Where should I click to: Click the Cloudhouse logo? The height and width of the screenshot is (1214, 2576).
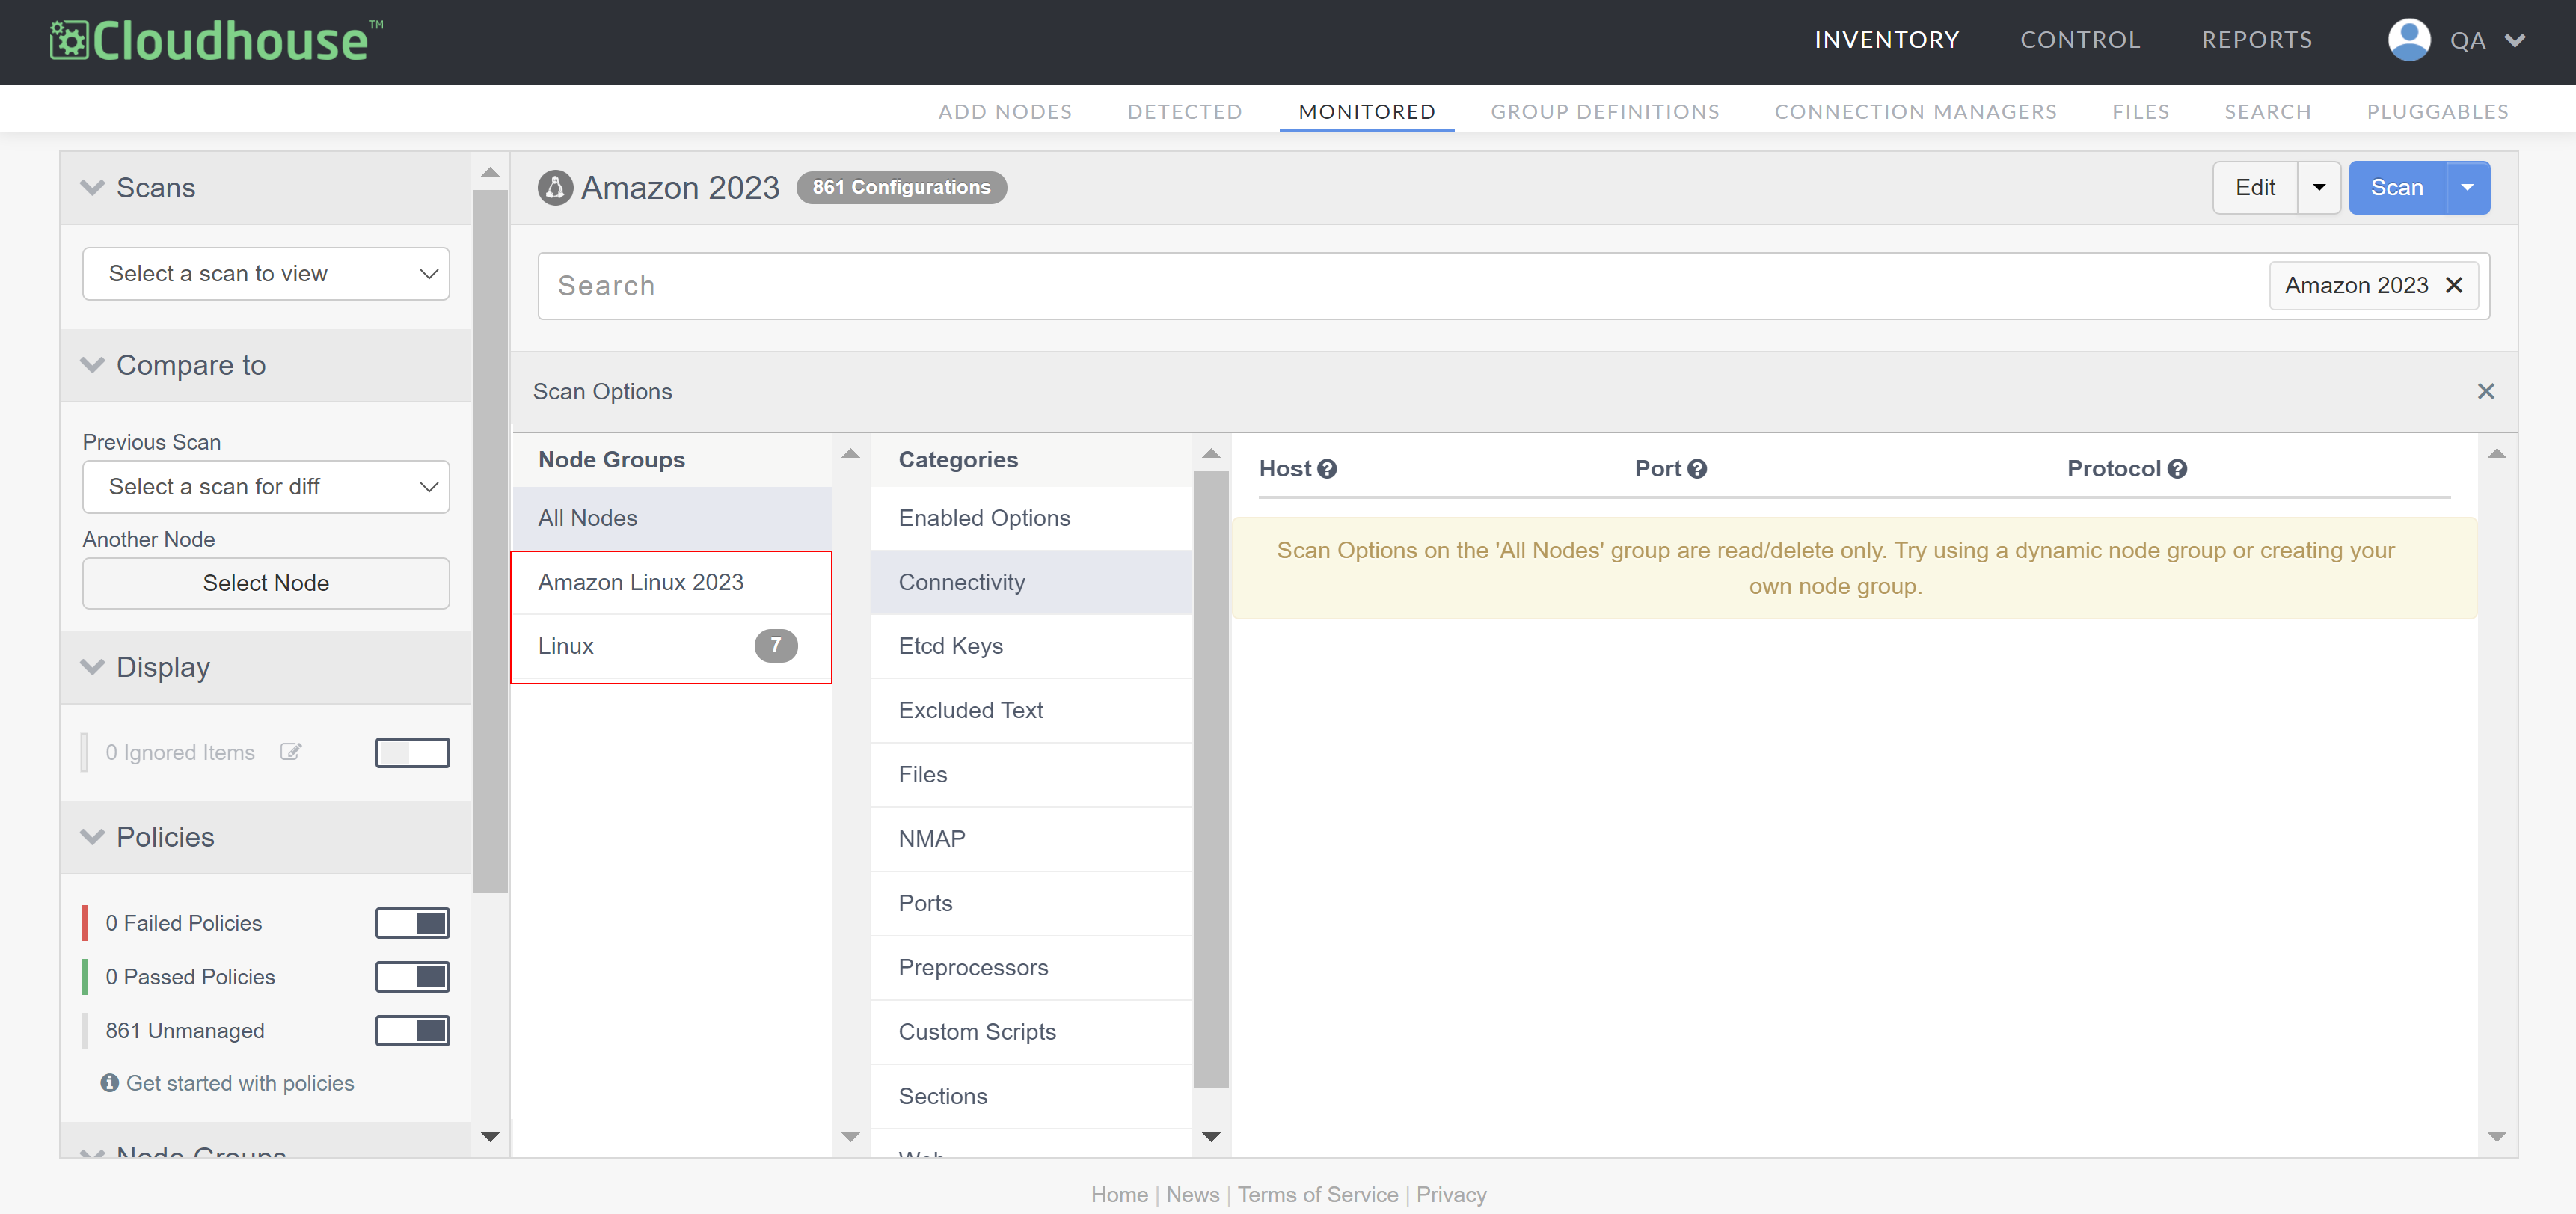click(216, 40)
